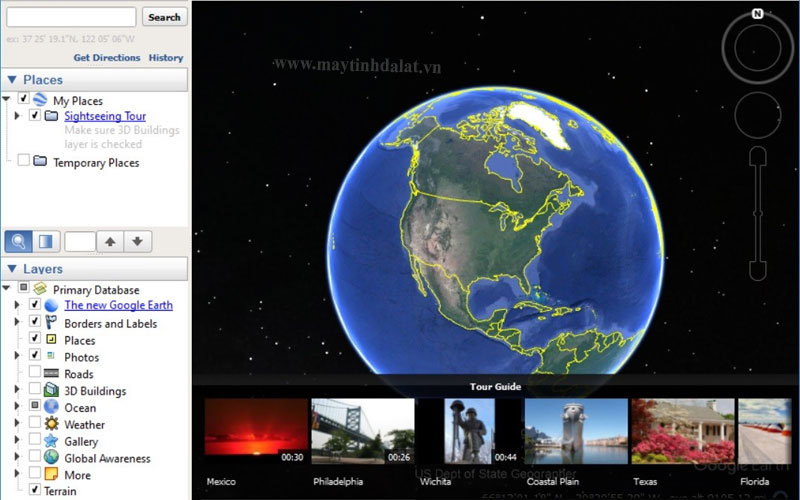Move item down with down arrow
Screen dimensions: 800x500
tap(137, 241)
